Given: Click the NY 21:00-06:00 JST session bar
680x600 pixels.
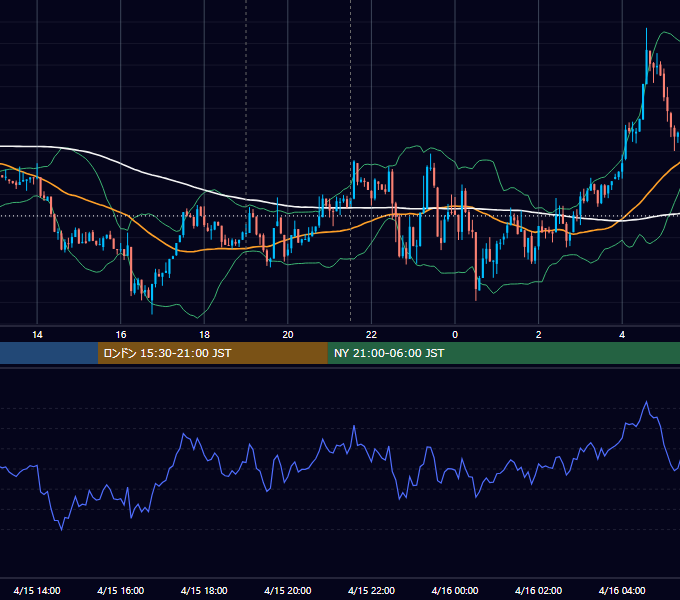Looking at the screenshot, I should 503,353.
